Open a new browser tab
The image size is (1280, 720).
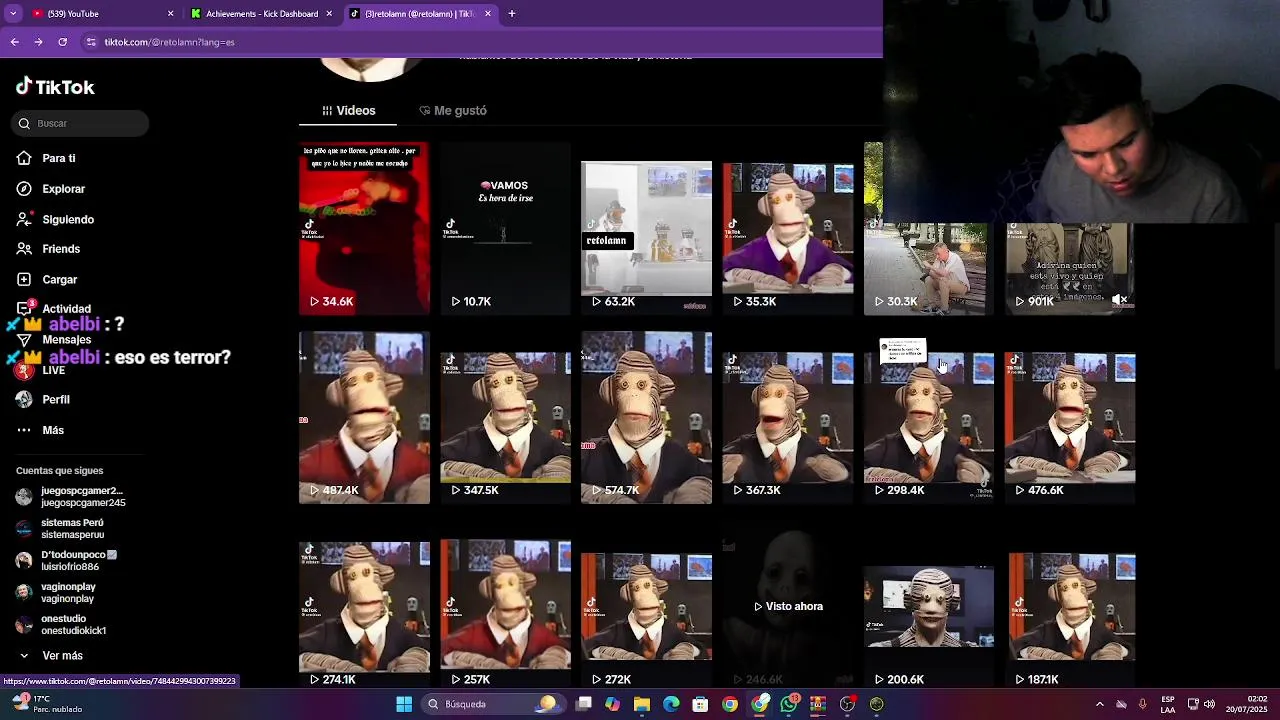(x=511, y=14)
